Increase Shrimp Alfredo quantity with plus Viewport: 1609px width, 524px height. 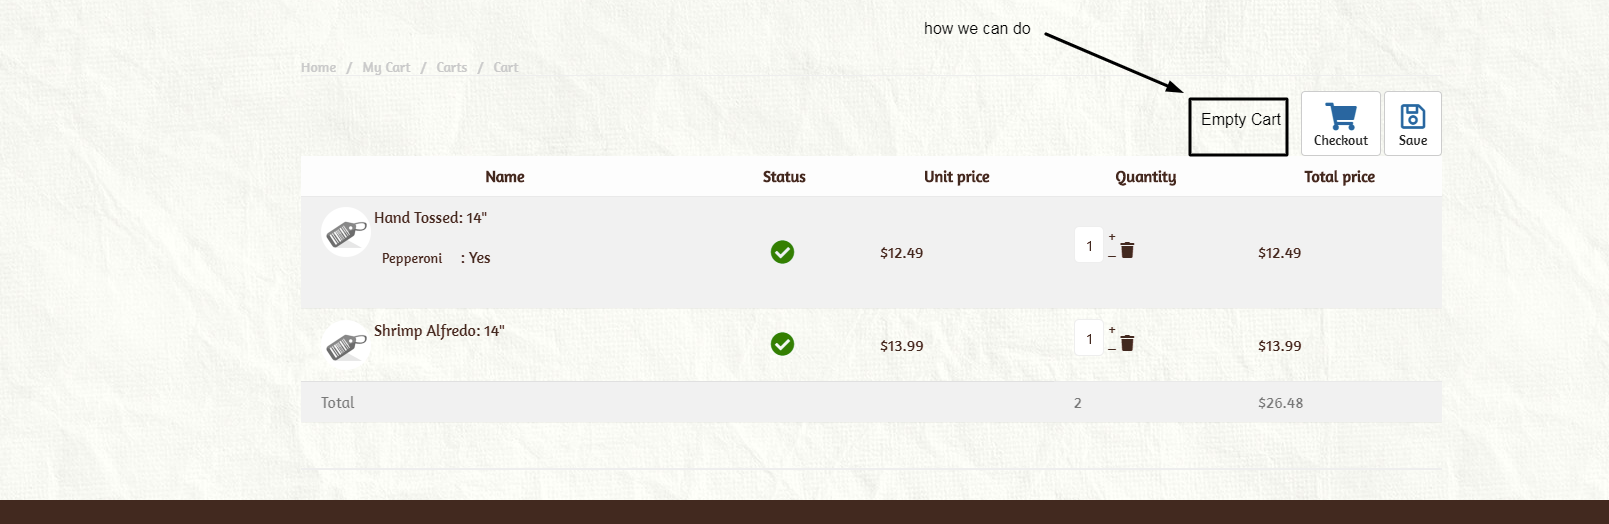coord(1112,330)
